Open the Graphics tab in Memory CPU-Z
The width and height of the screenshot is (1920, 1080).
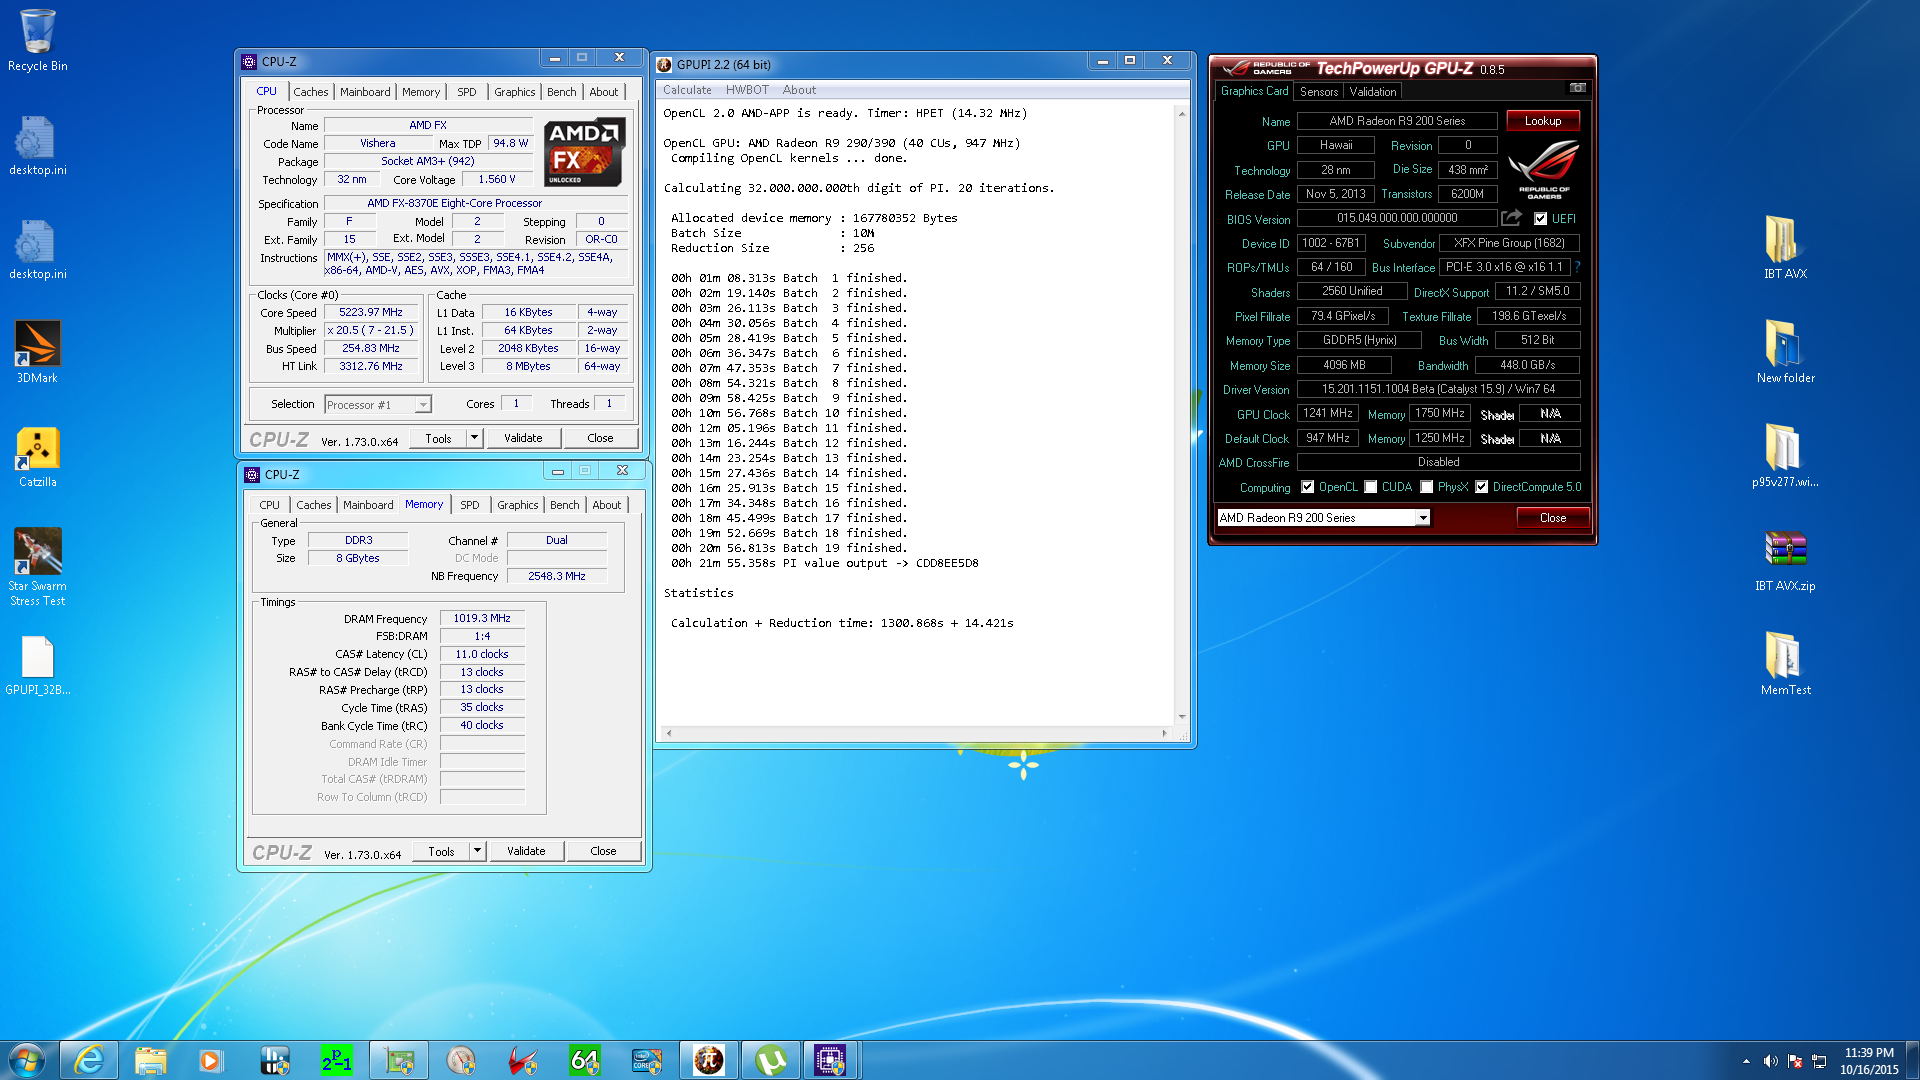pos(517,505)
